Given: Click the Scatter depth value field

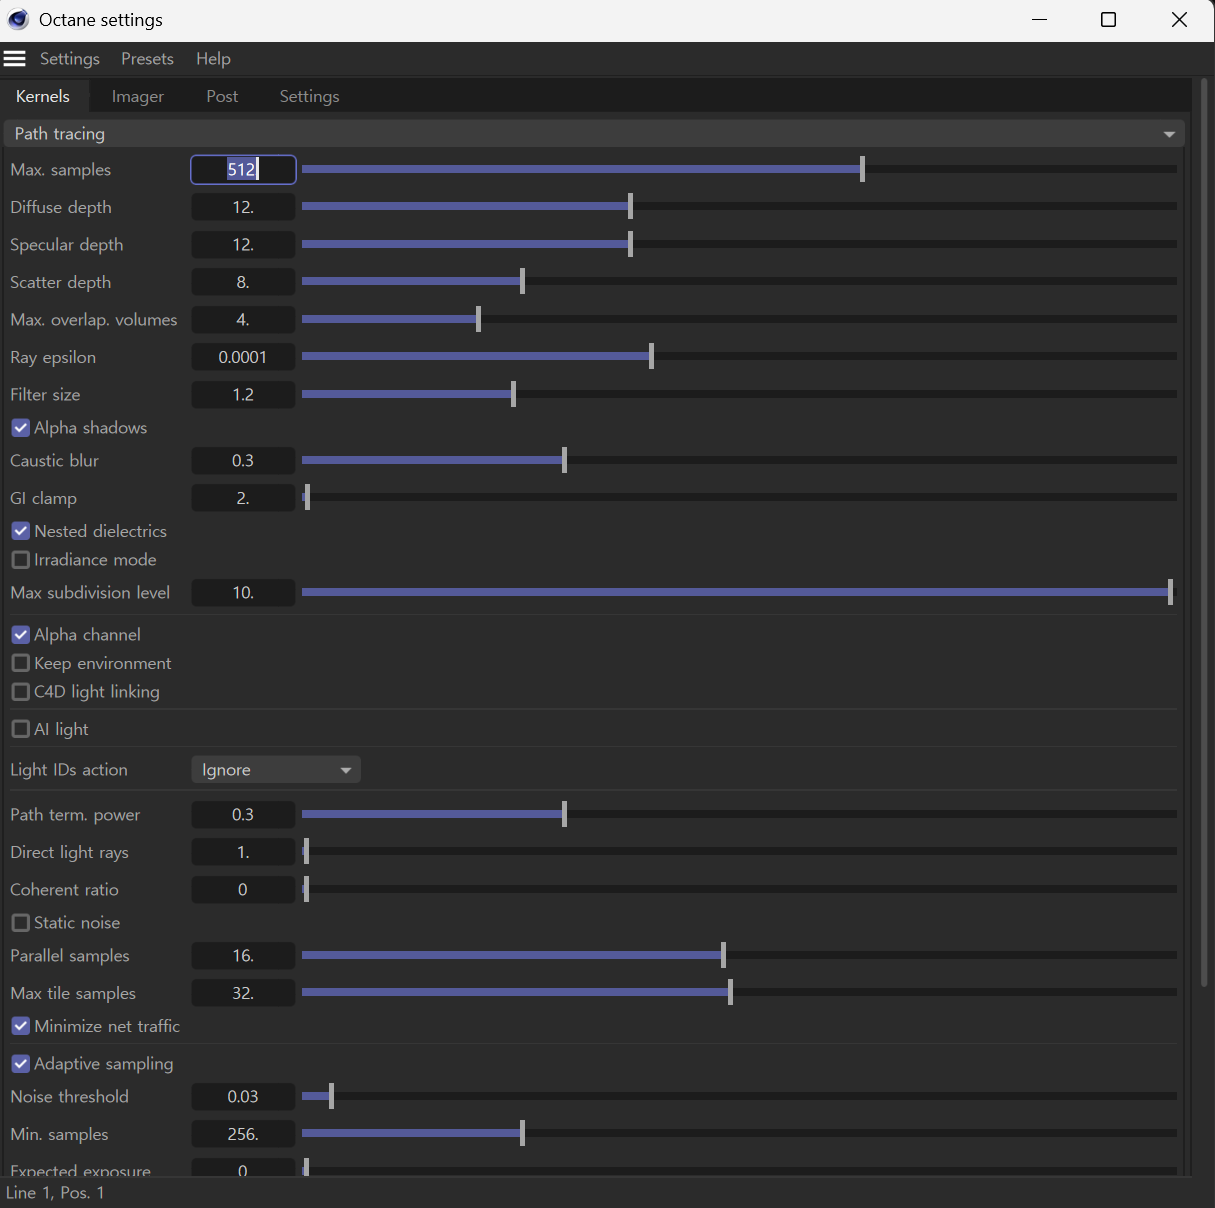Looking at the screenshot, I should (x=243, y=282).
